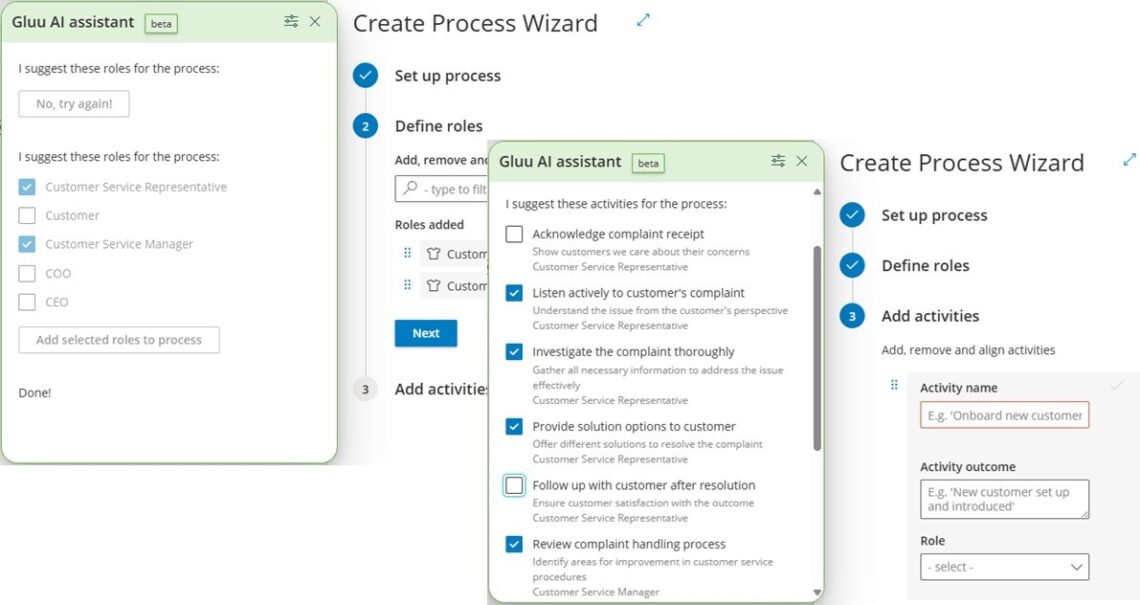This screenshot has height=605, width=1140.
Task: Click the type to filter roles field
Action: (441, 189)
